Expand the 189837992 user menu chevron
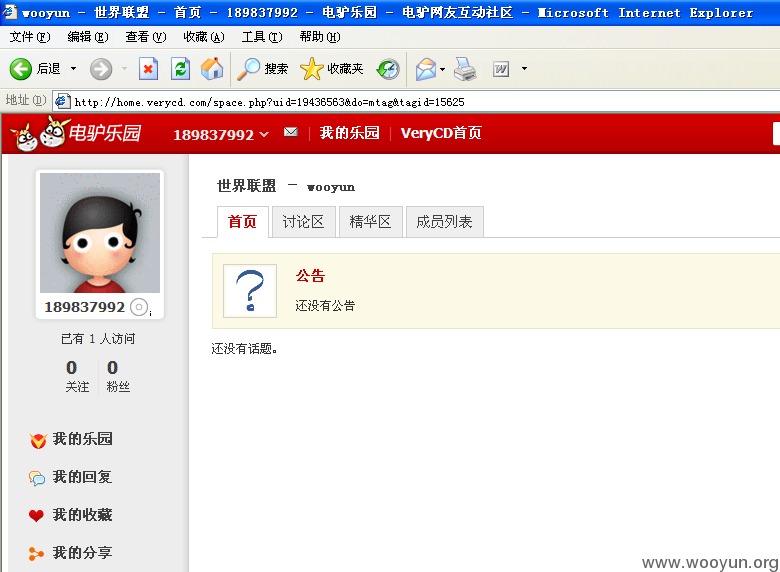Screen dimensions: 780x572 coord(264,134)
